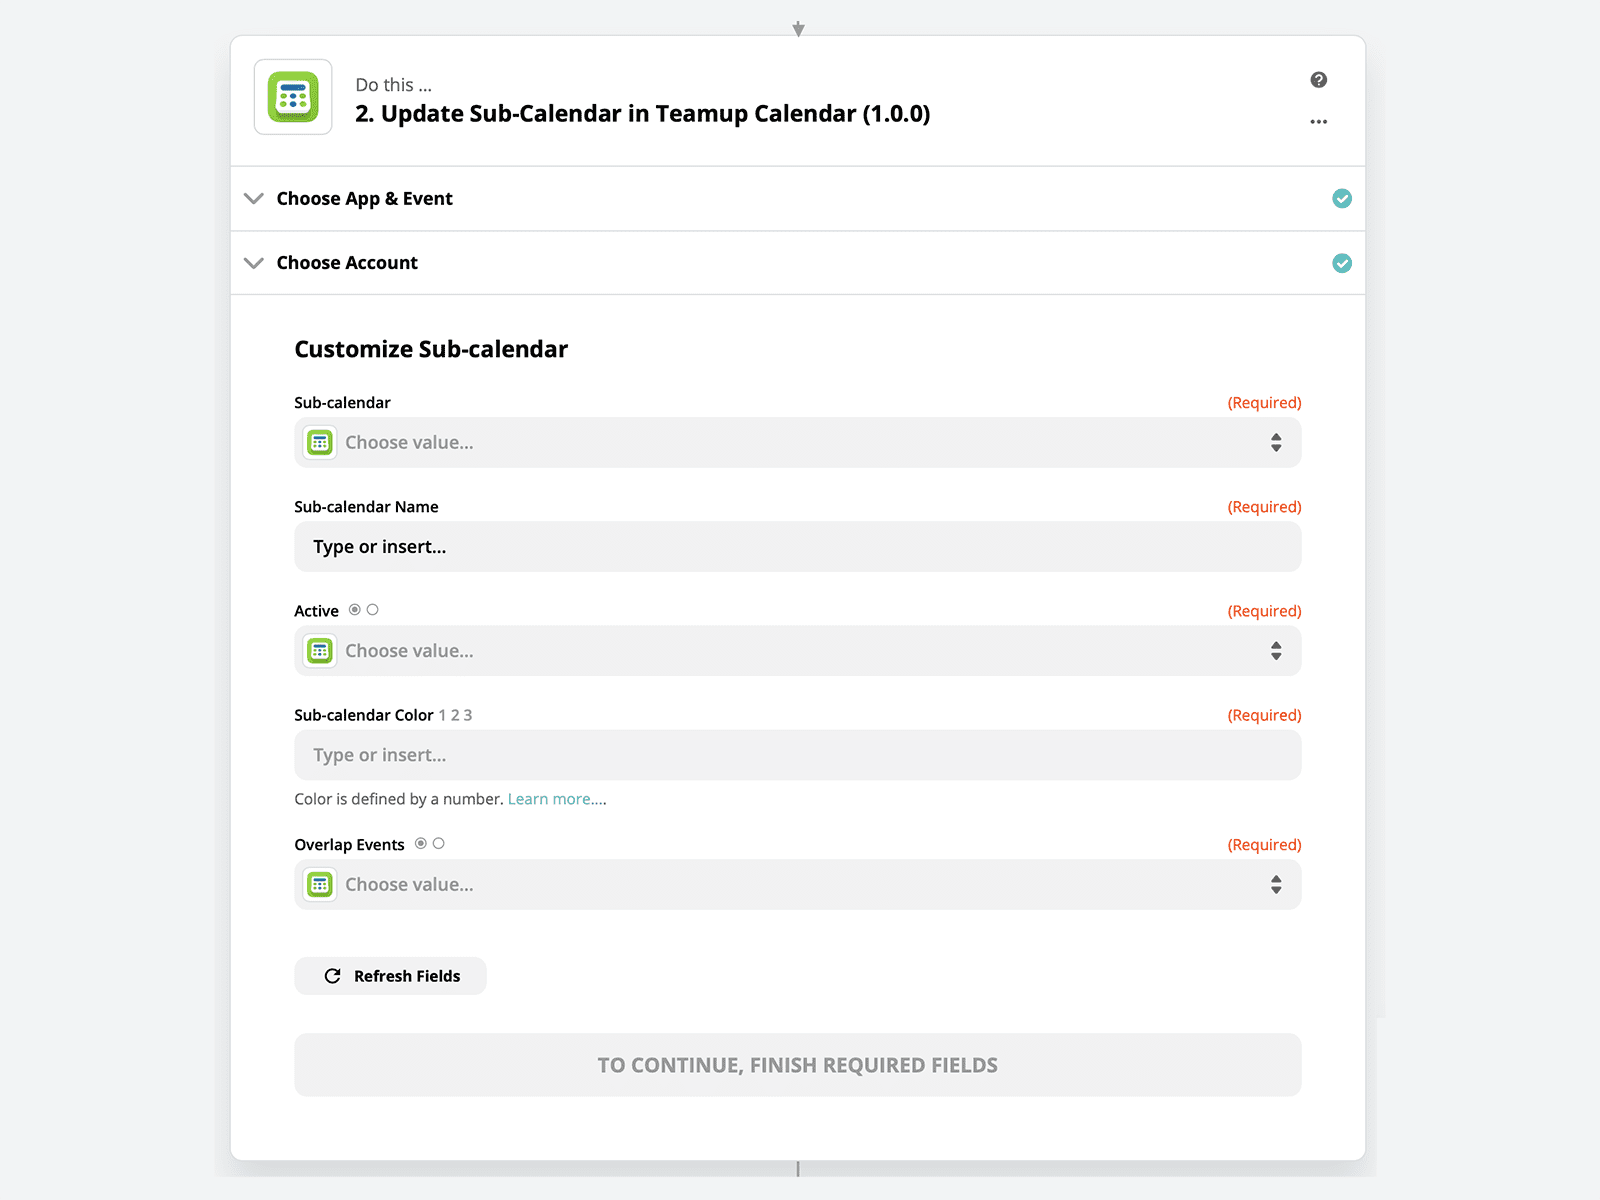
Task: Click the Active Choose value field
Action: pyautogui.click(x=798, y=651)
